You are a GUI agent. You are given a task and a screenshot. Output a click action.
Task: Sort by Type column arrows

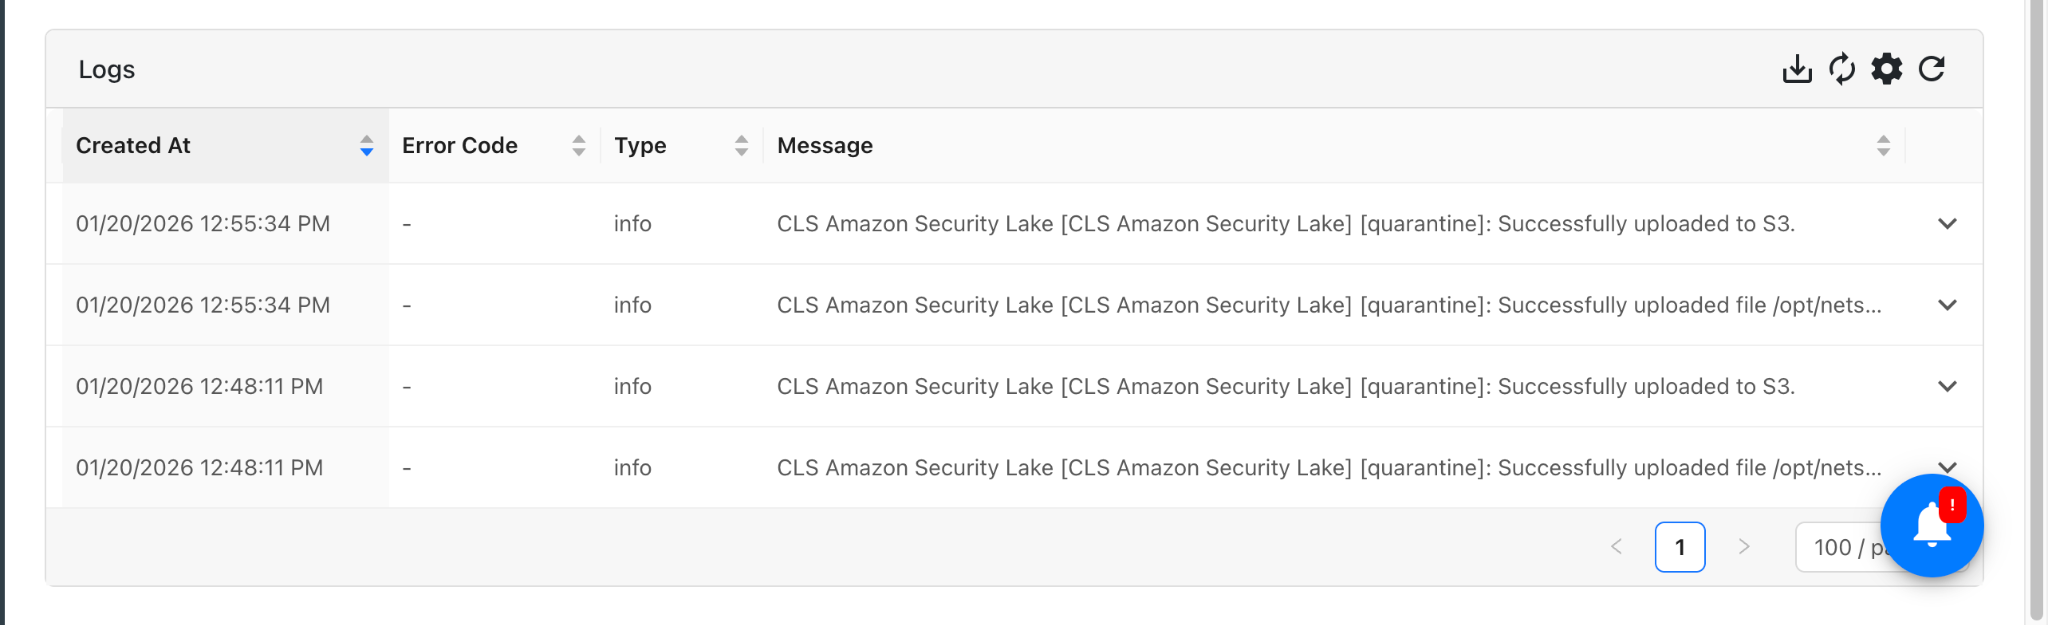pyautogui.click(x=741, y=146)
